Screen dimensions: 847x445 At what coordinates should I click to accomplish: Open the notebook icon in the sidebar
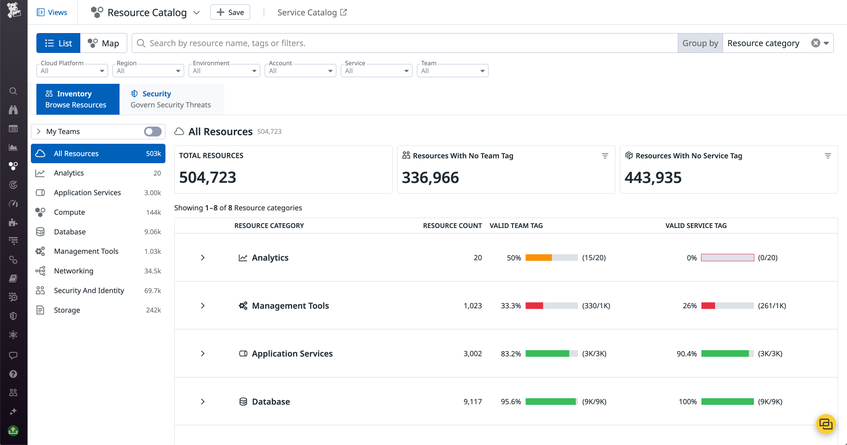[13, 278]
